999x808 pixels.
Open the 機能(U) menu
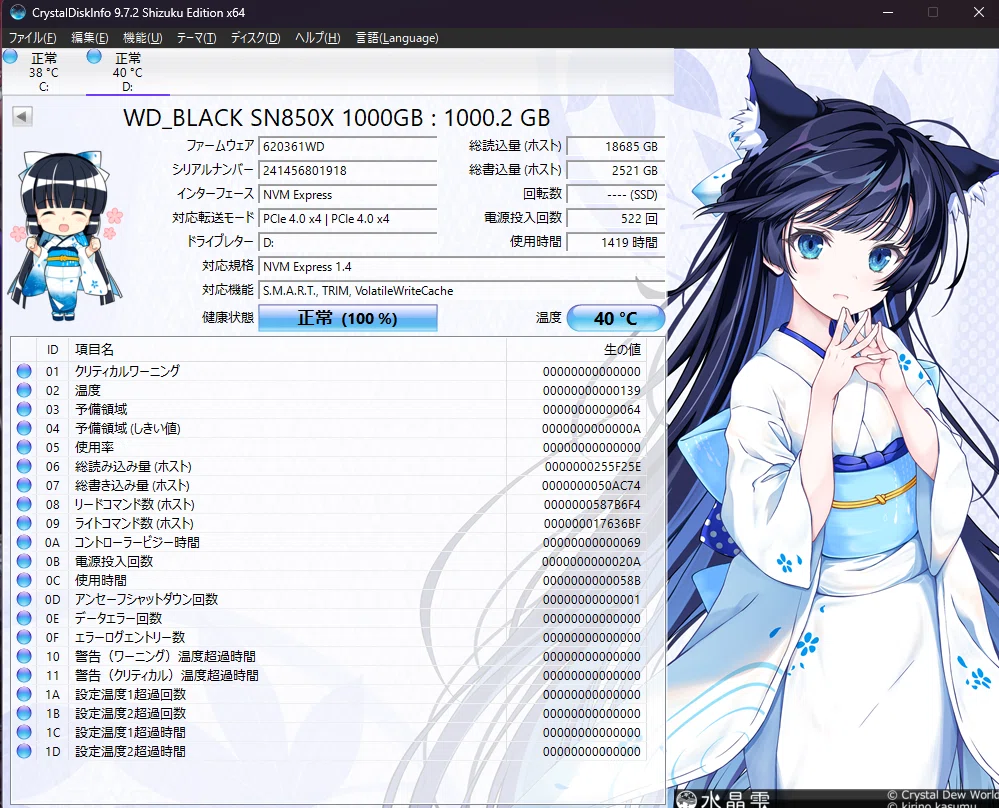pyautogui.click(x=142, y=38)
